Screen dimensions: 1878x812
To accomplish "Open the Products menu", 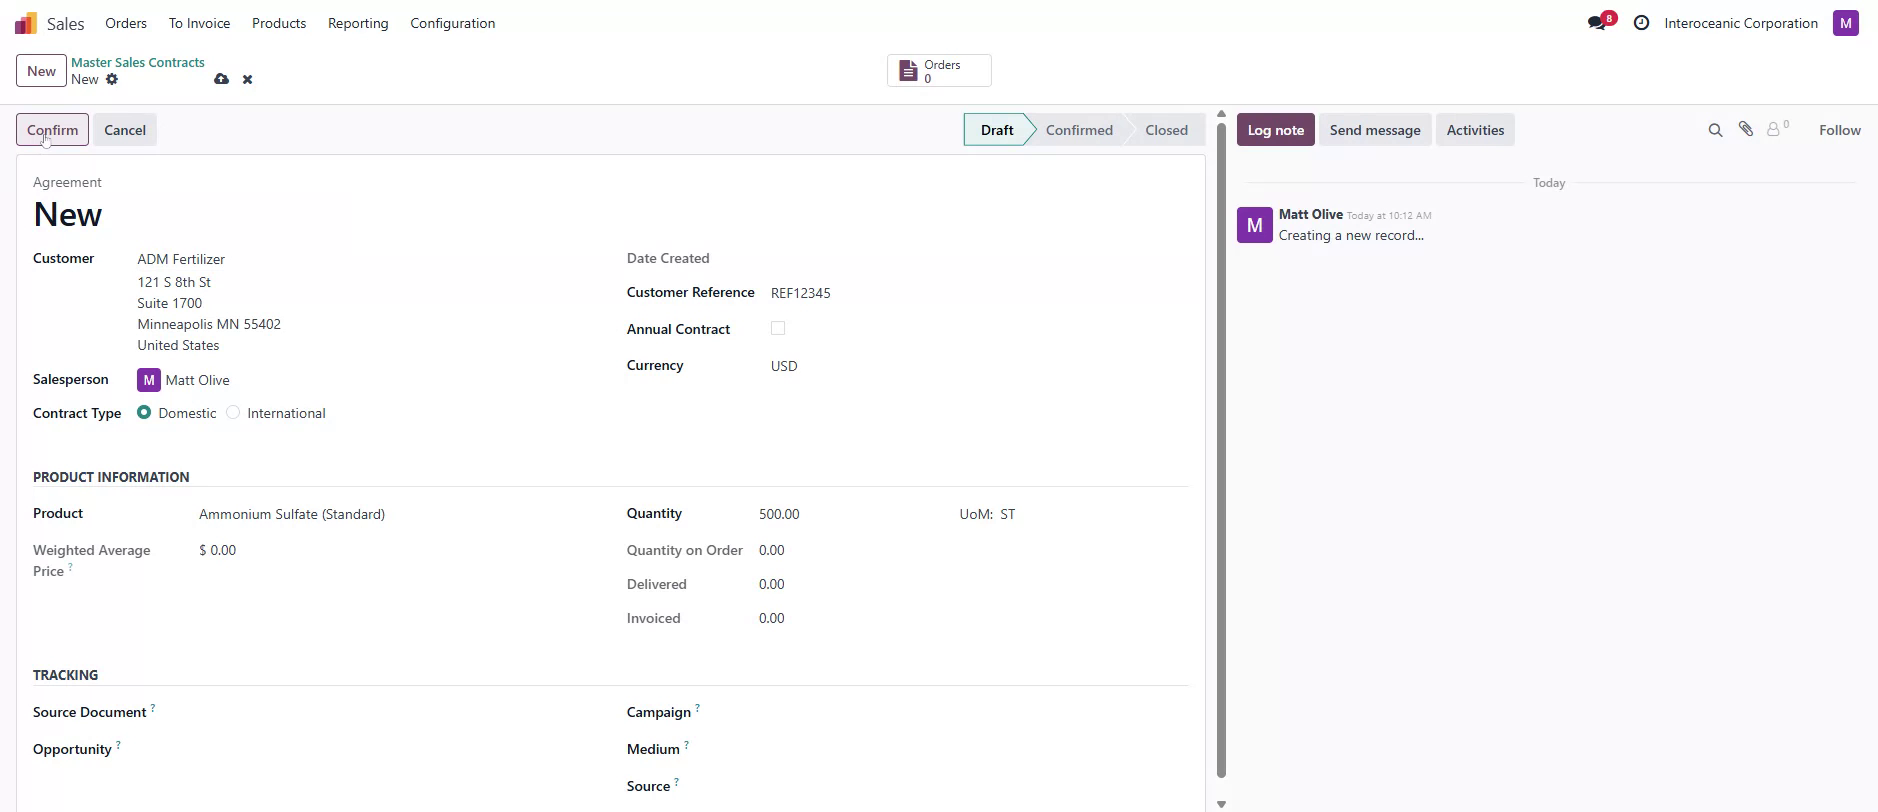I will (x=279, y=23).
